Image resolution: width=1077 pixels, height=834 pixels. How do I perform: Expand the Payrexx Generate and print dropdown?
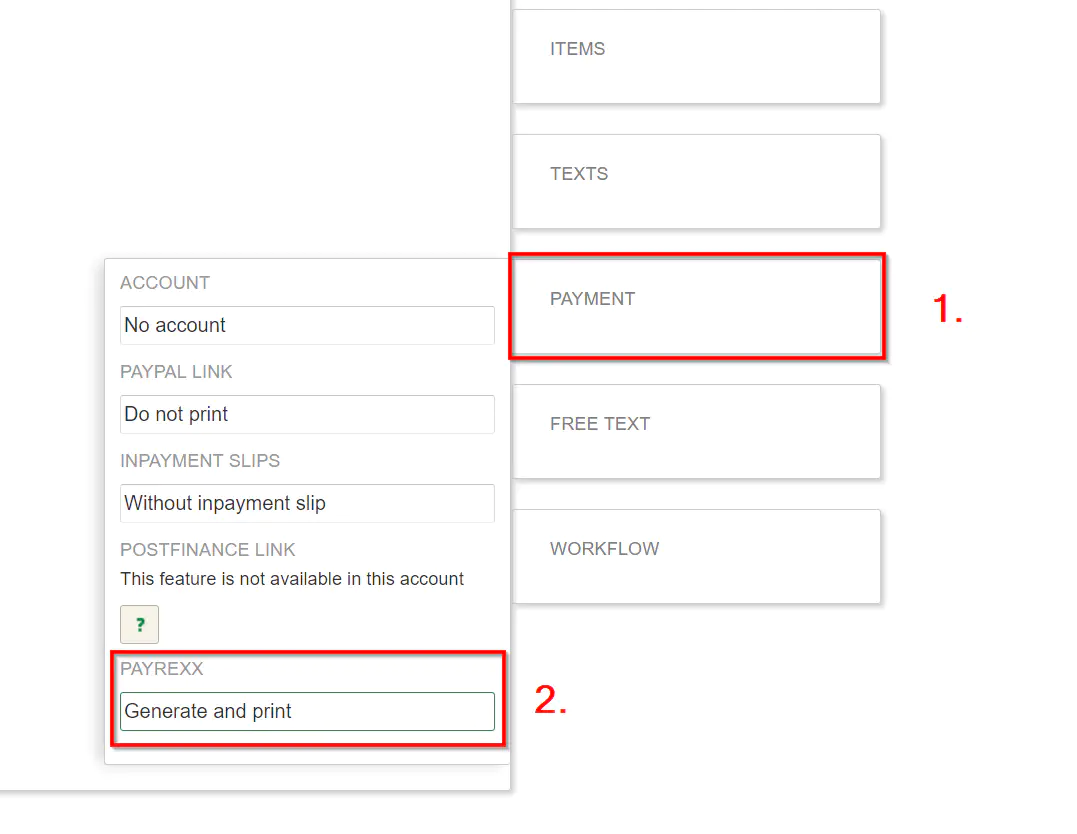click(x=307, y=711)
